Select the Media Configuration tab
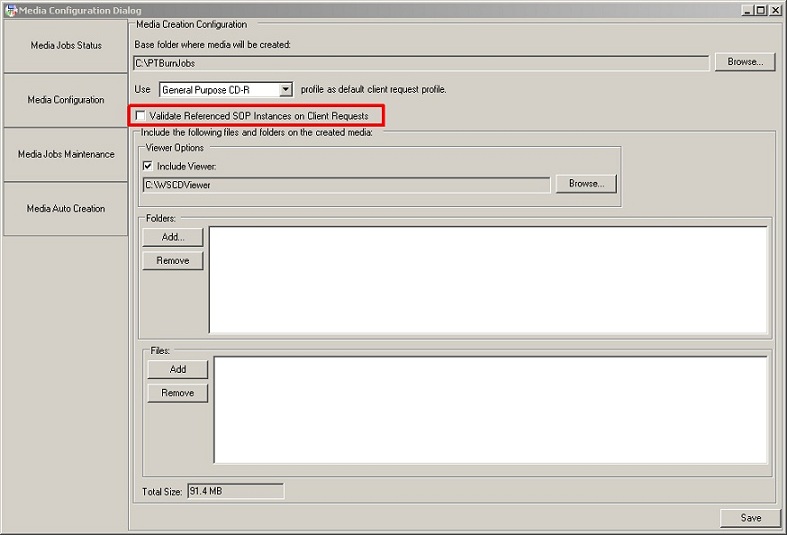Image resolution: width=787 pixels, height=535 pixels. coord(66,100)
